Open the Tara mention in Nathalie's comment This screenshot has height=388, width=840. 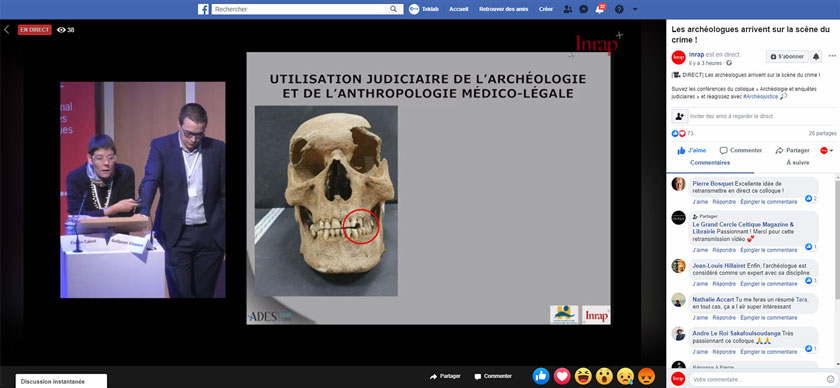click(801, 300)
